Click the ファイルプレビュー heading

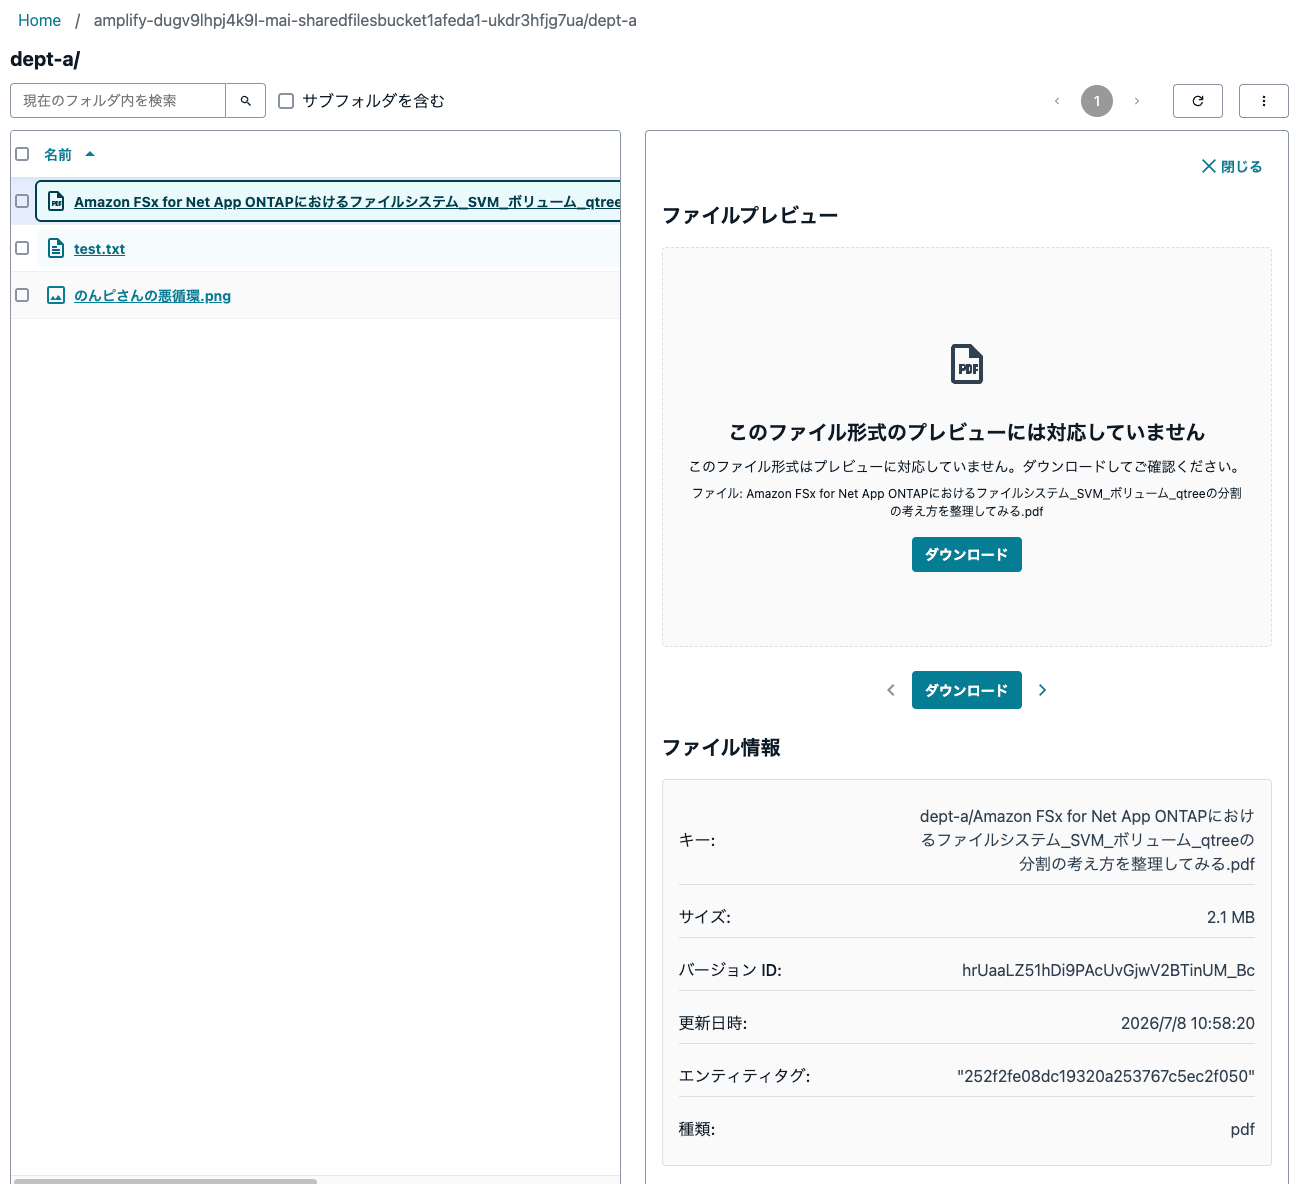tap(750, 215)
